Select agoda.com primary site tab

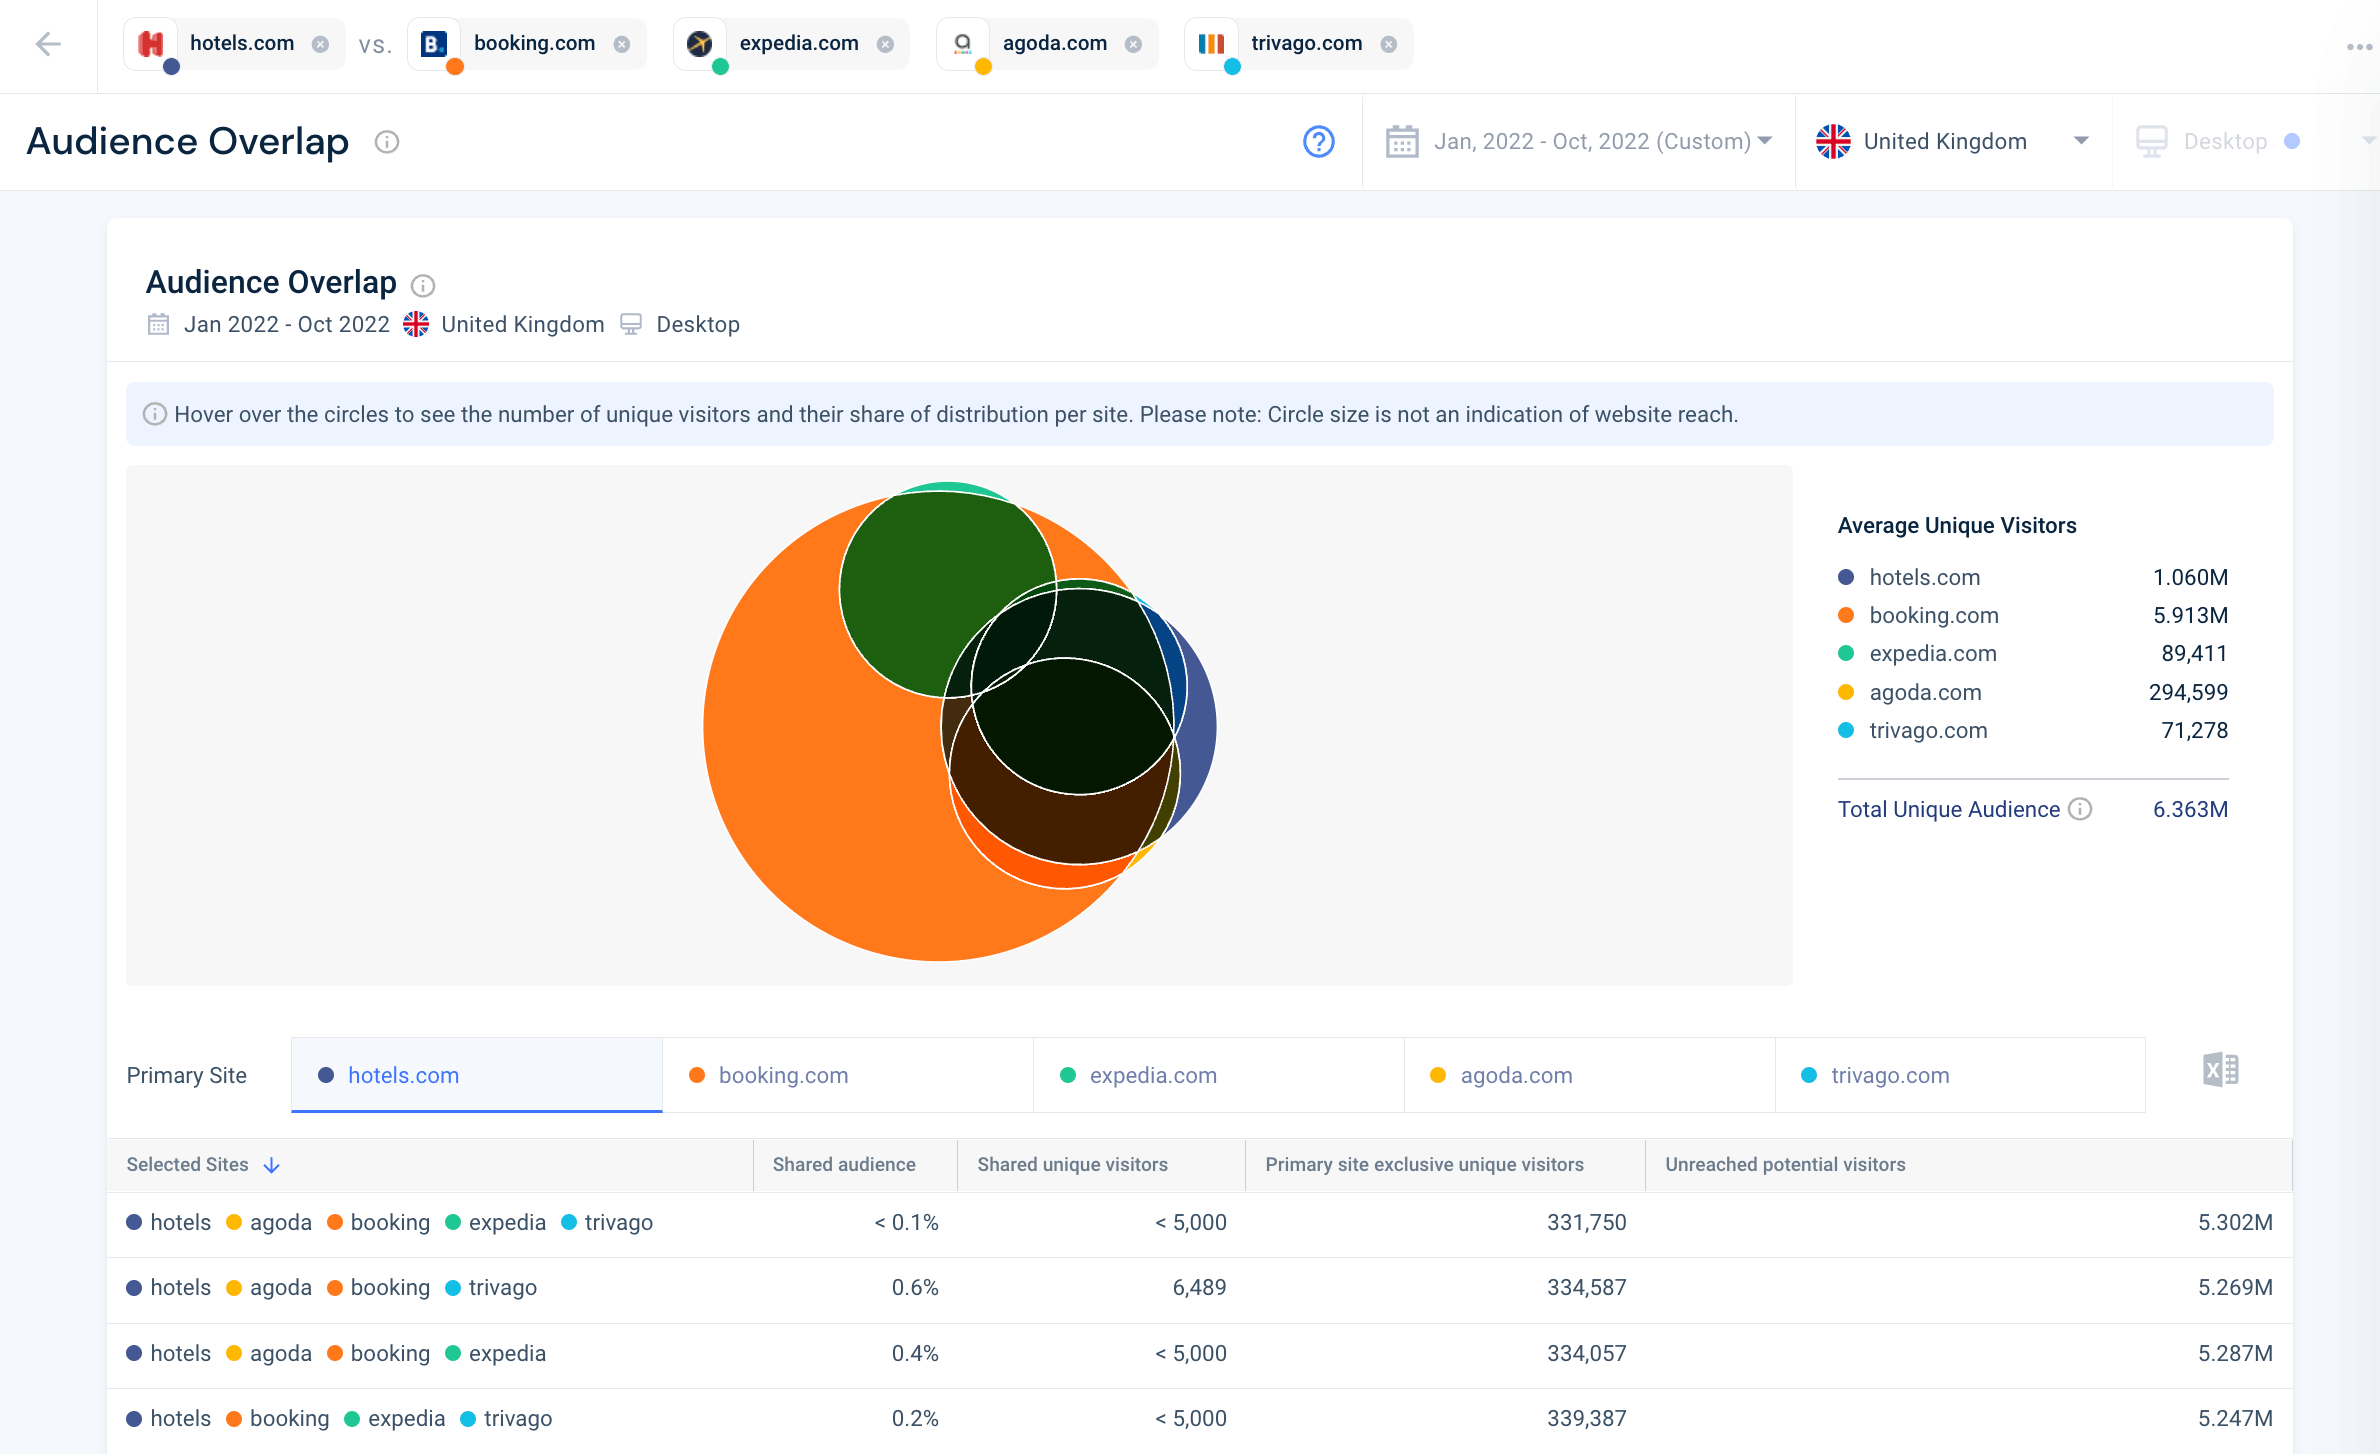point(1590,1075)
